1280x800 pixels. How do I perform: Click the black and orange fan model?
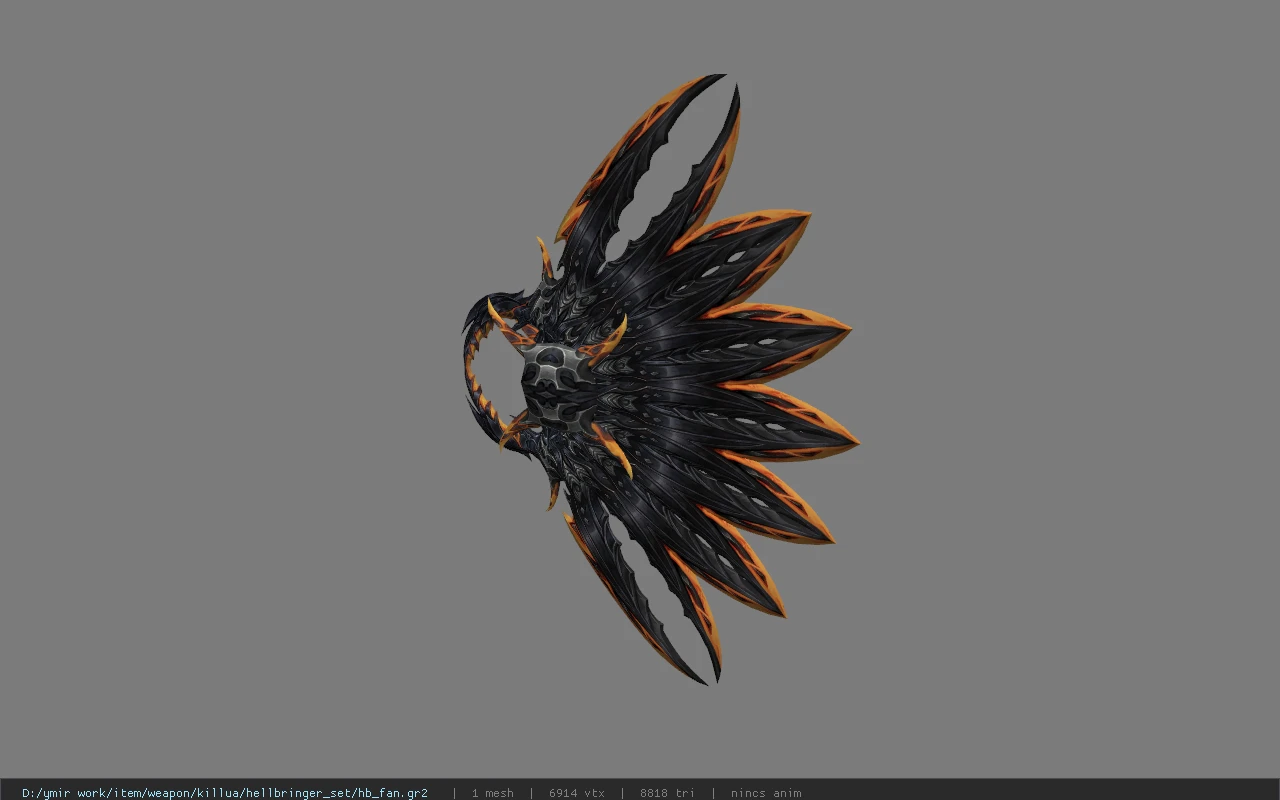(660, 380)
